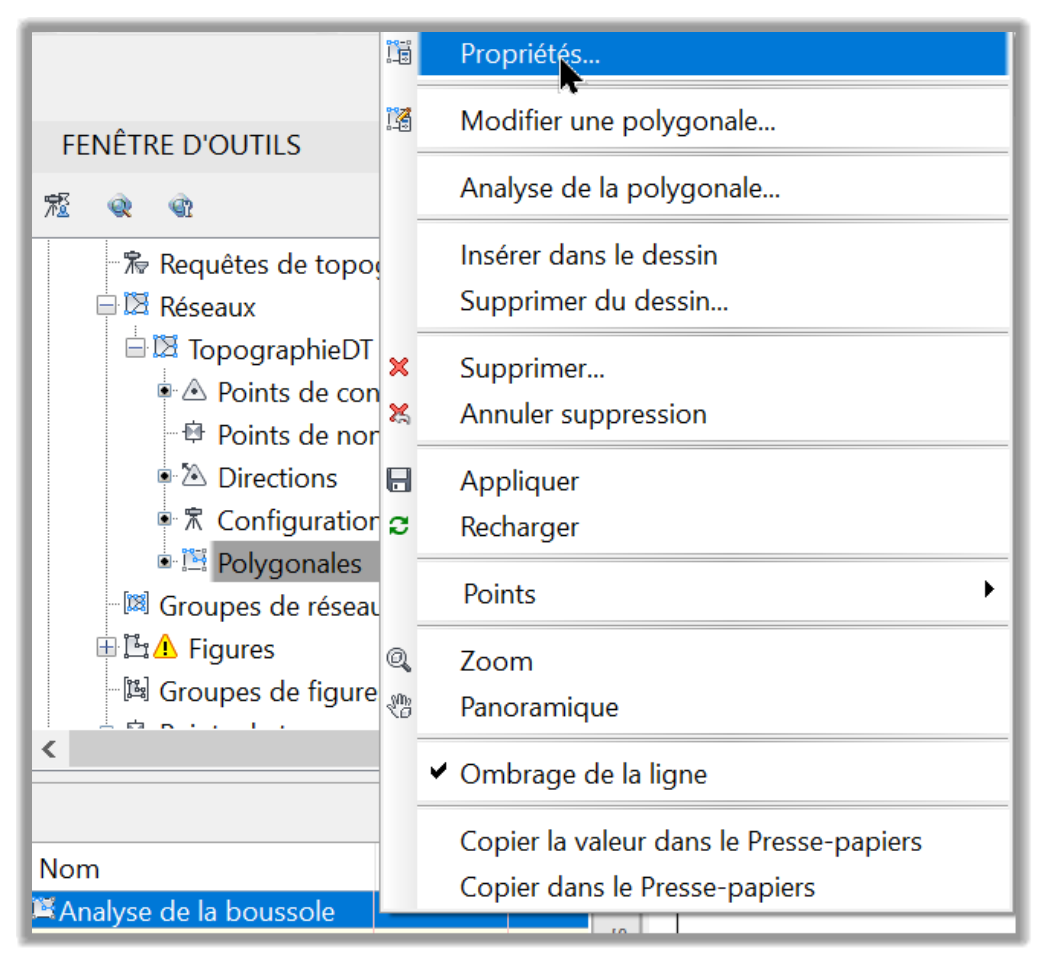Expand the Directions tree node
Viewport: 1051px width, 963px height.
(164, 476)
